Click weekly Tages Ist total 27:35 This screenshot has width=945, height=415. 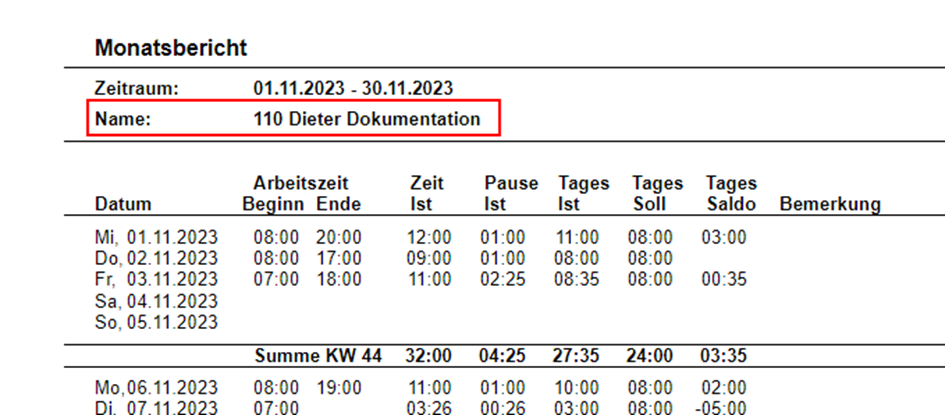pyautogui.click(x=576, y=356)
